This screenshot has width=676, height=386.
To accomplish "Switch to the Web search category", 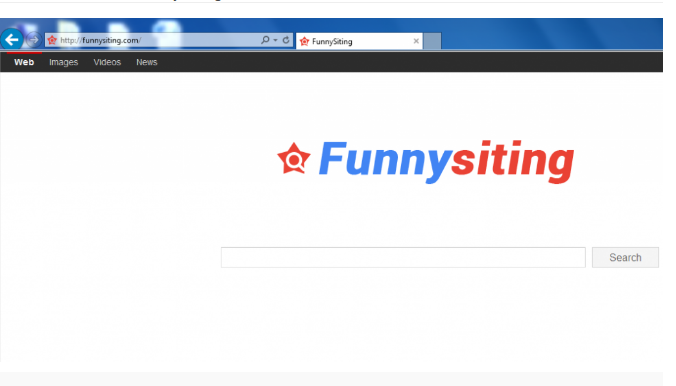I will (24, 62).
